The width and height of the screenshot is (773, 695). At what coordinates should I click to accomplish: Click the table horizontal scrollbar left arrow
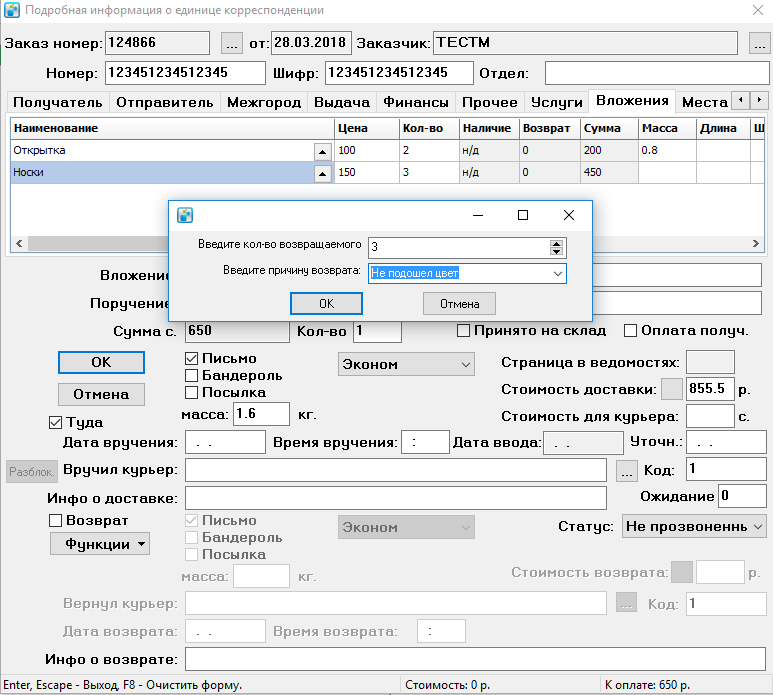[19, 243]
